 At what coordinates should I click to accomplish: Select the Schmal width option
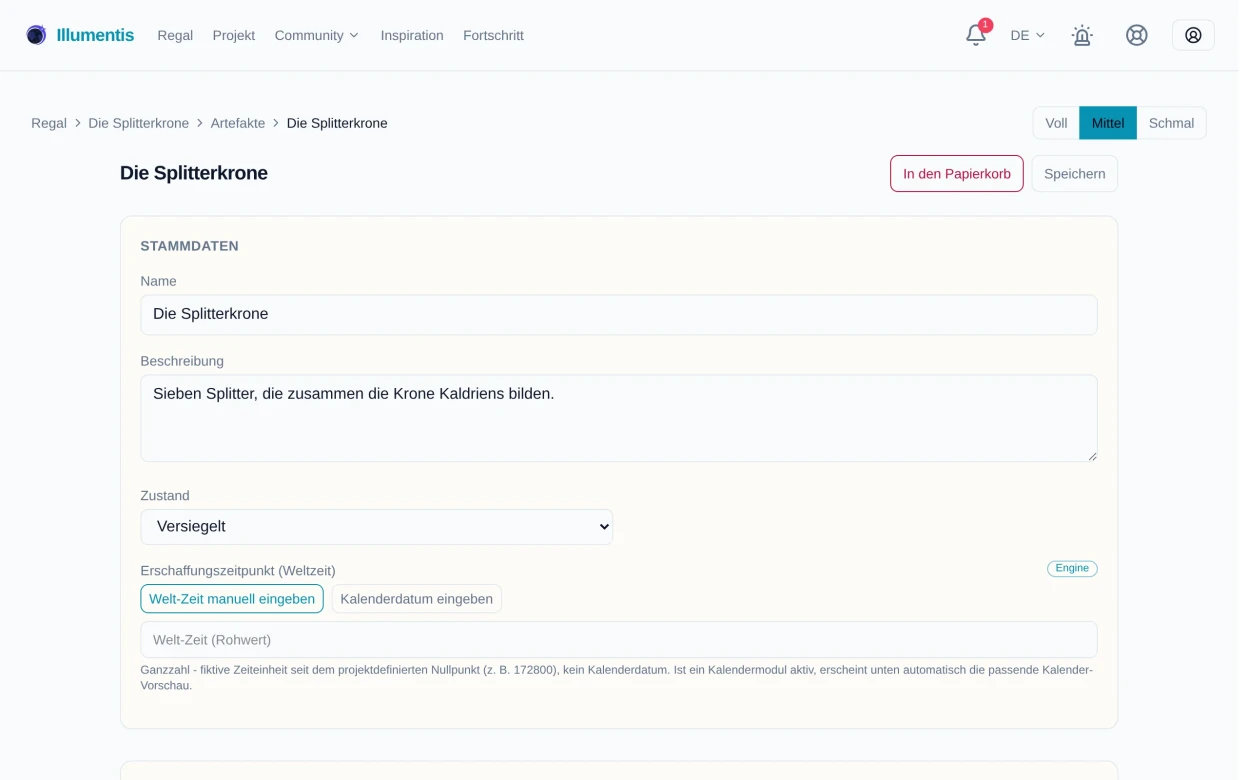coord(1171,123)
